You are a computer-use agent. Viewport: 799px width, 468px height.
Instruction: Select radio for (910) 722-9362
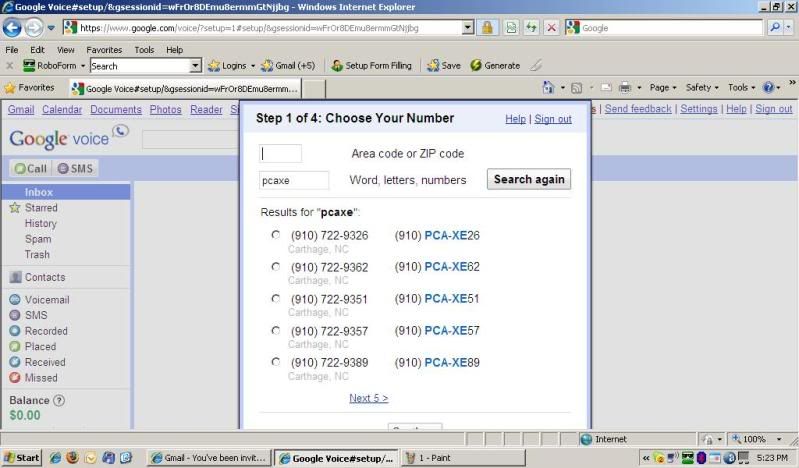(276, 266)
